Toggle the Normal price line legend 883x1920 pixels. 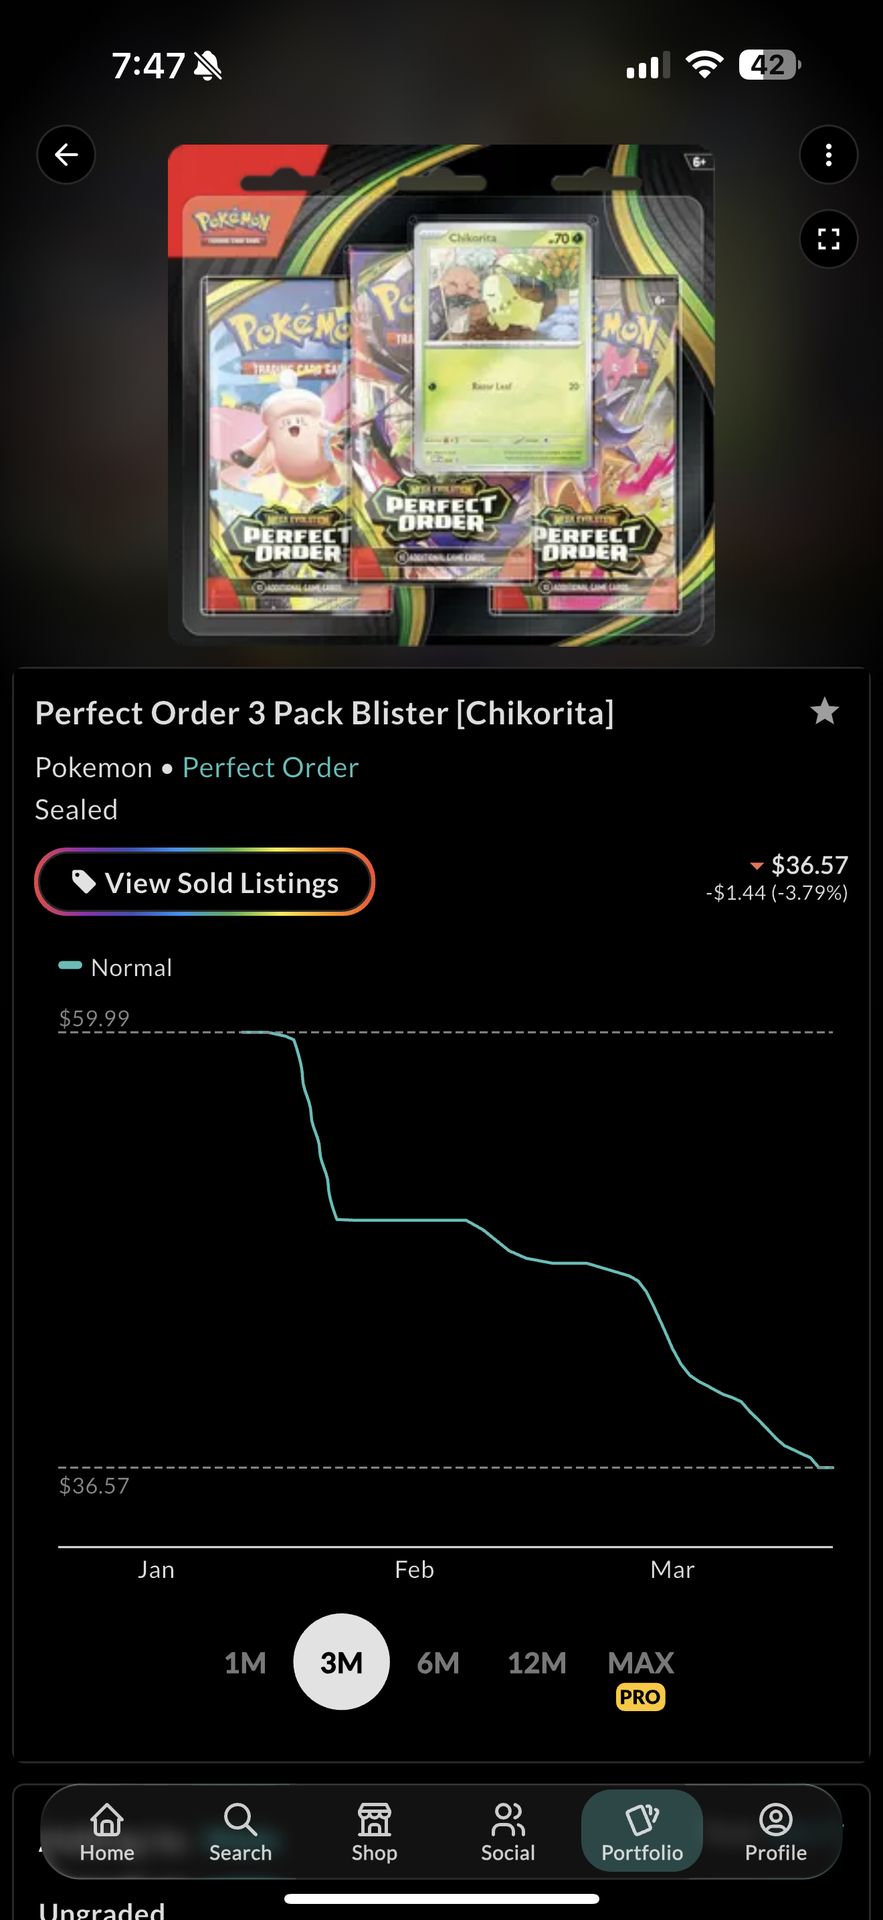pyautogui.click(x=113, y=966)
